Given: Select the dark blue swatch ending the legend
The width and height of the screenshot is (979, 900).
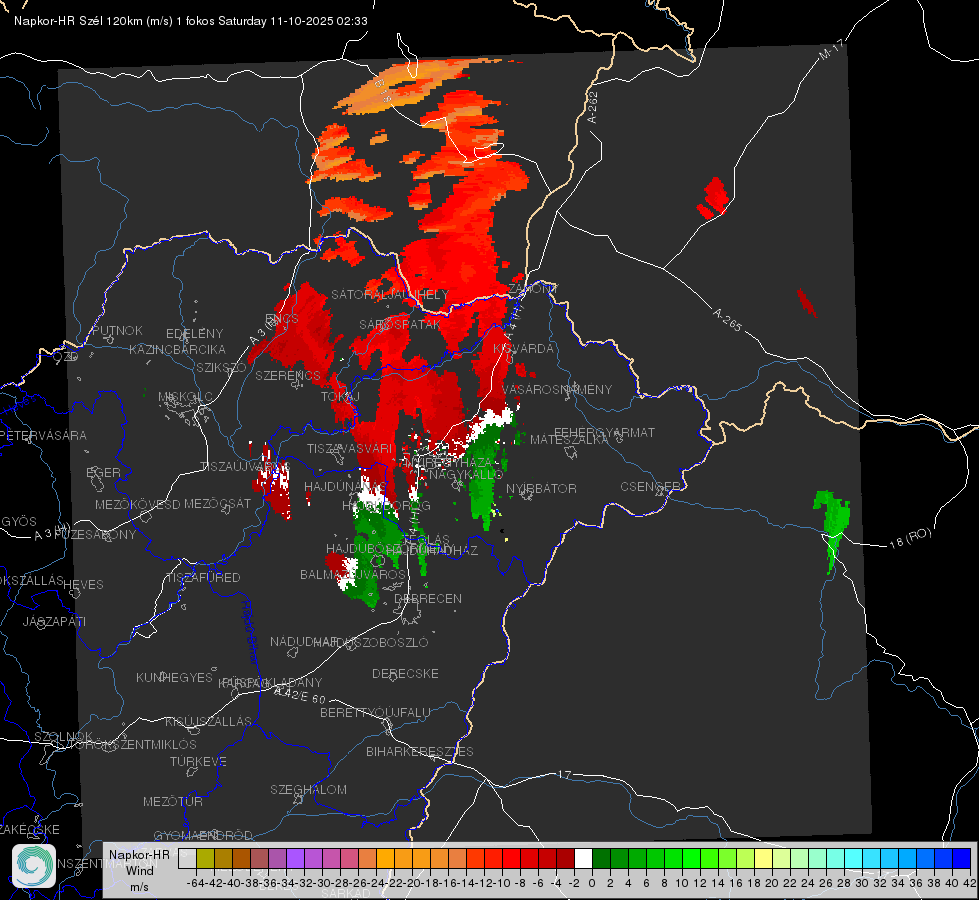Looking at the screenshot, I should (x=962, y=859).
